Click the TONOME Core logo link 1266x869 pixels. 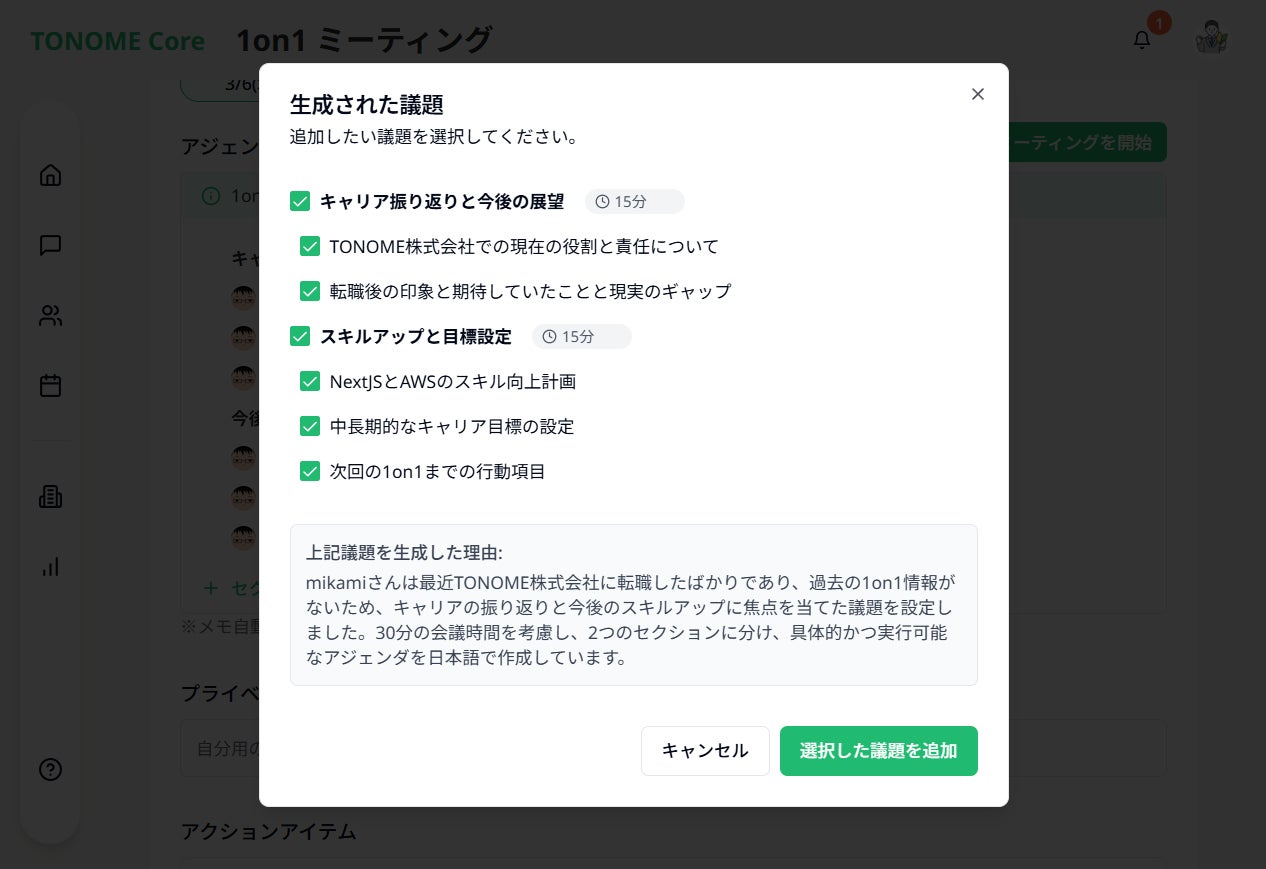tap(117, 41)
